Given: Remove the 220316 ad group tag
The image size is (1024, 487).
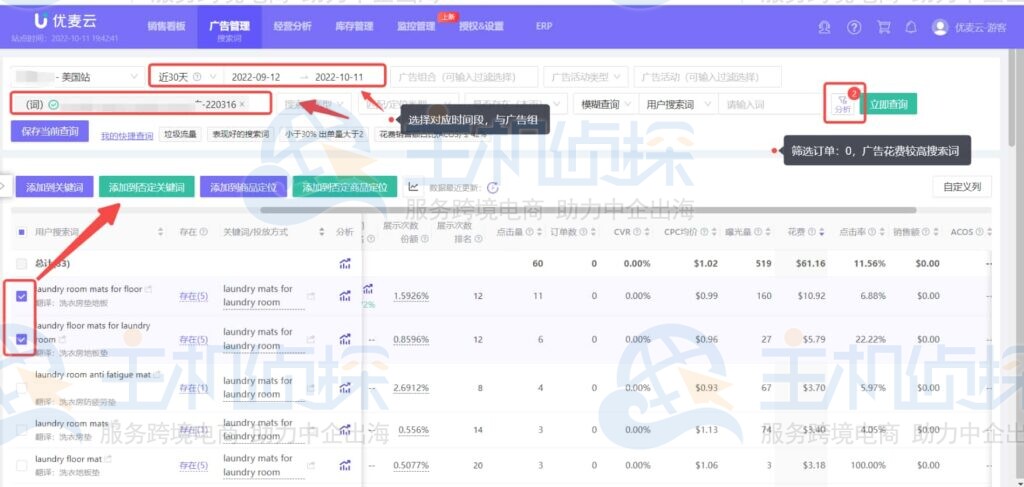Looking at the screenshot, I should pyautogui.click(x=242, y=104).
